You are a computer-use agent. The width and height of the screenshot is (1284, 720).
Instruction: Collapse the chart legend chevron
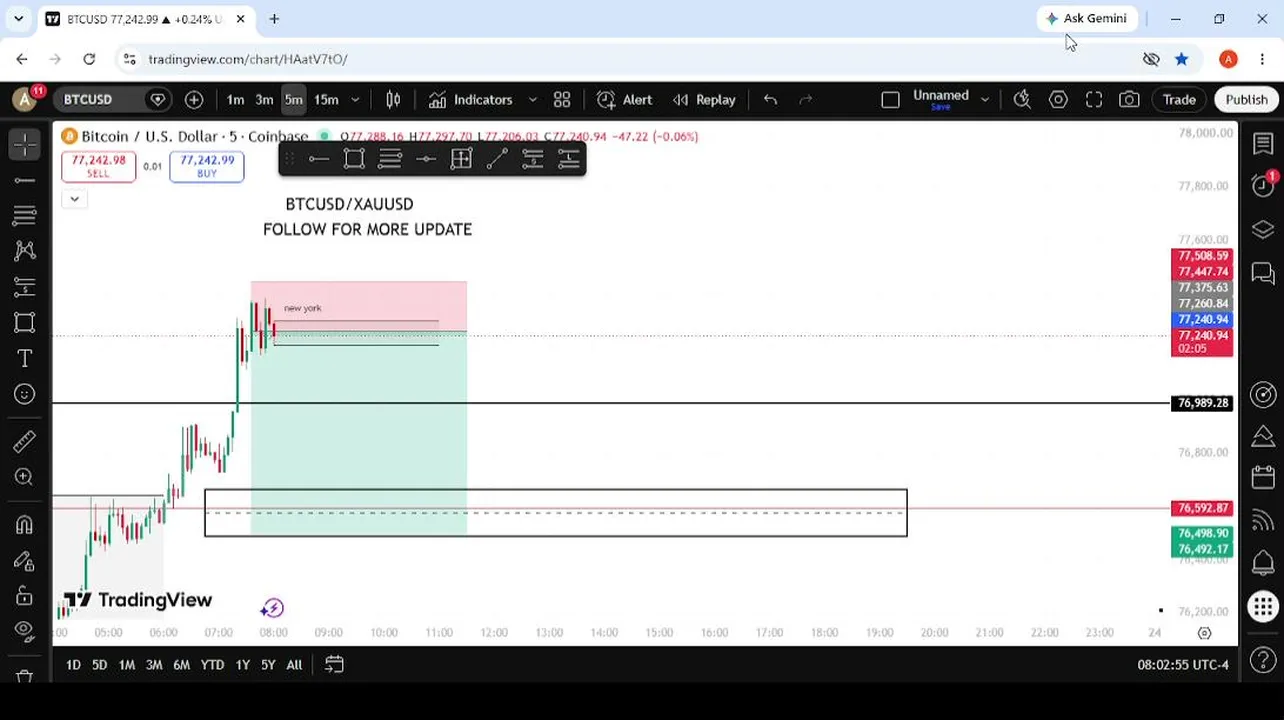pos(74,199)
